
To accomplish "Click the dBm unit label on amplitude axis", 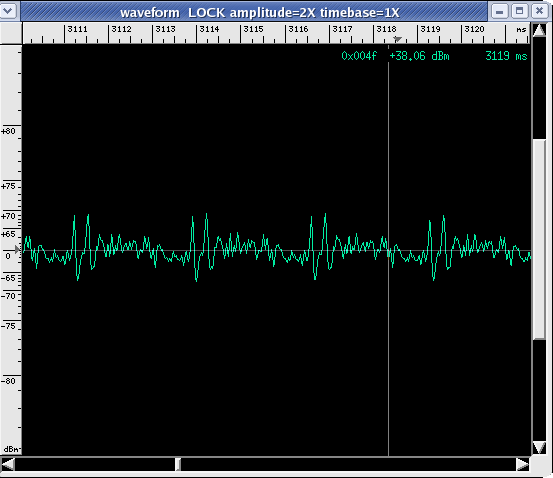I will click(x=11, y=449).
